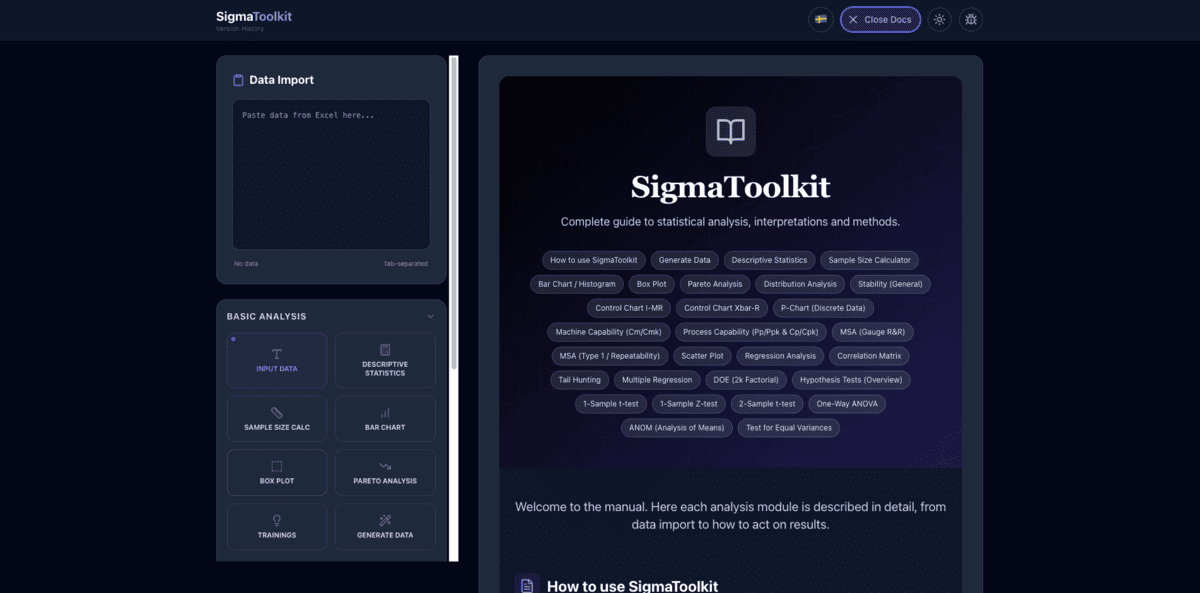This screenshot has height=593, width=1200.
Task: Click the SigmaToolkit logo in the header
Action: 254,16
